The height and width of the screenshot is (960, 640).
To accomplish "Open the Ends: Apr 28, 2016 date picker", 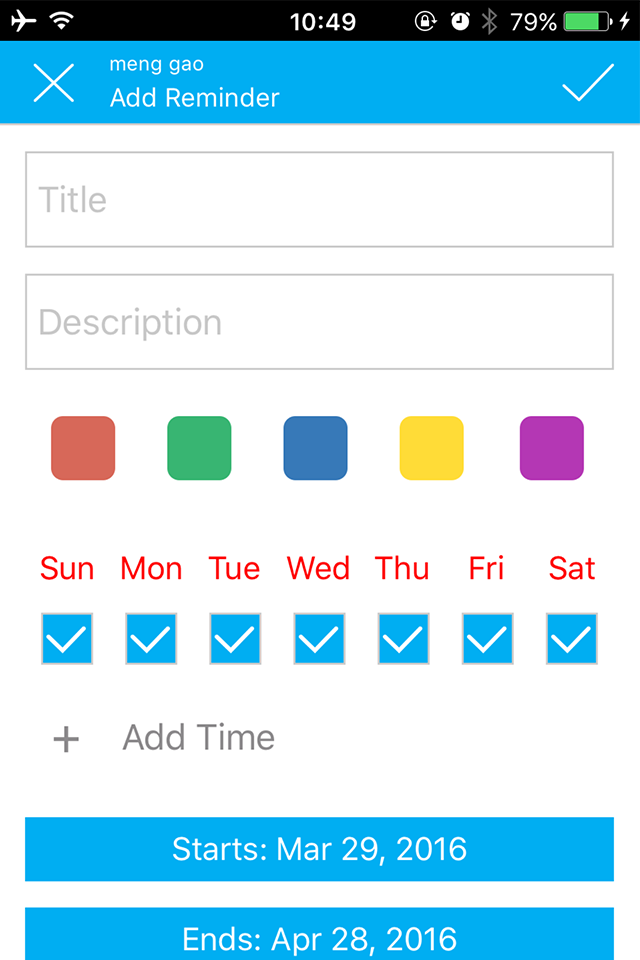I will pyautogui.click(x=319, y=934).
